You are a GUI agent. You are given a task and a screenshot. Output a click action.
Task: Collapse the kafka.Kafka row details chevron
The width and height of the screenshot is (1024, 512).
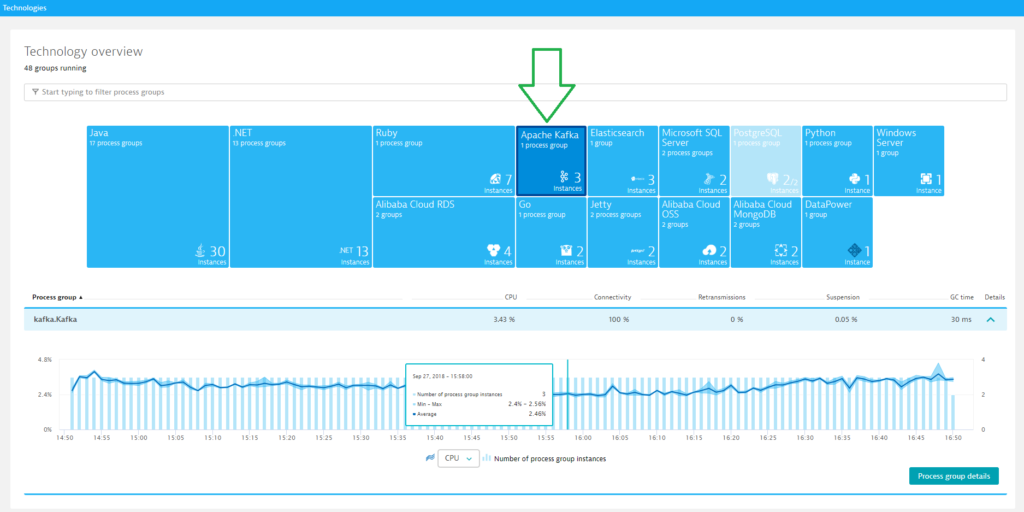pos(991,320)
